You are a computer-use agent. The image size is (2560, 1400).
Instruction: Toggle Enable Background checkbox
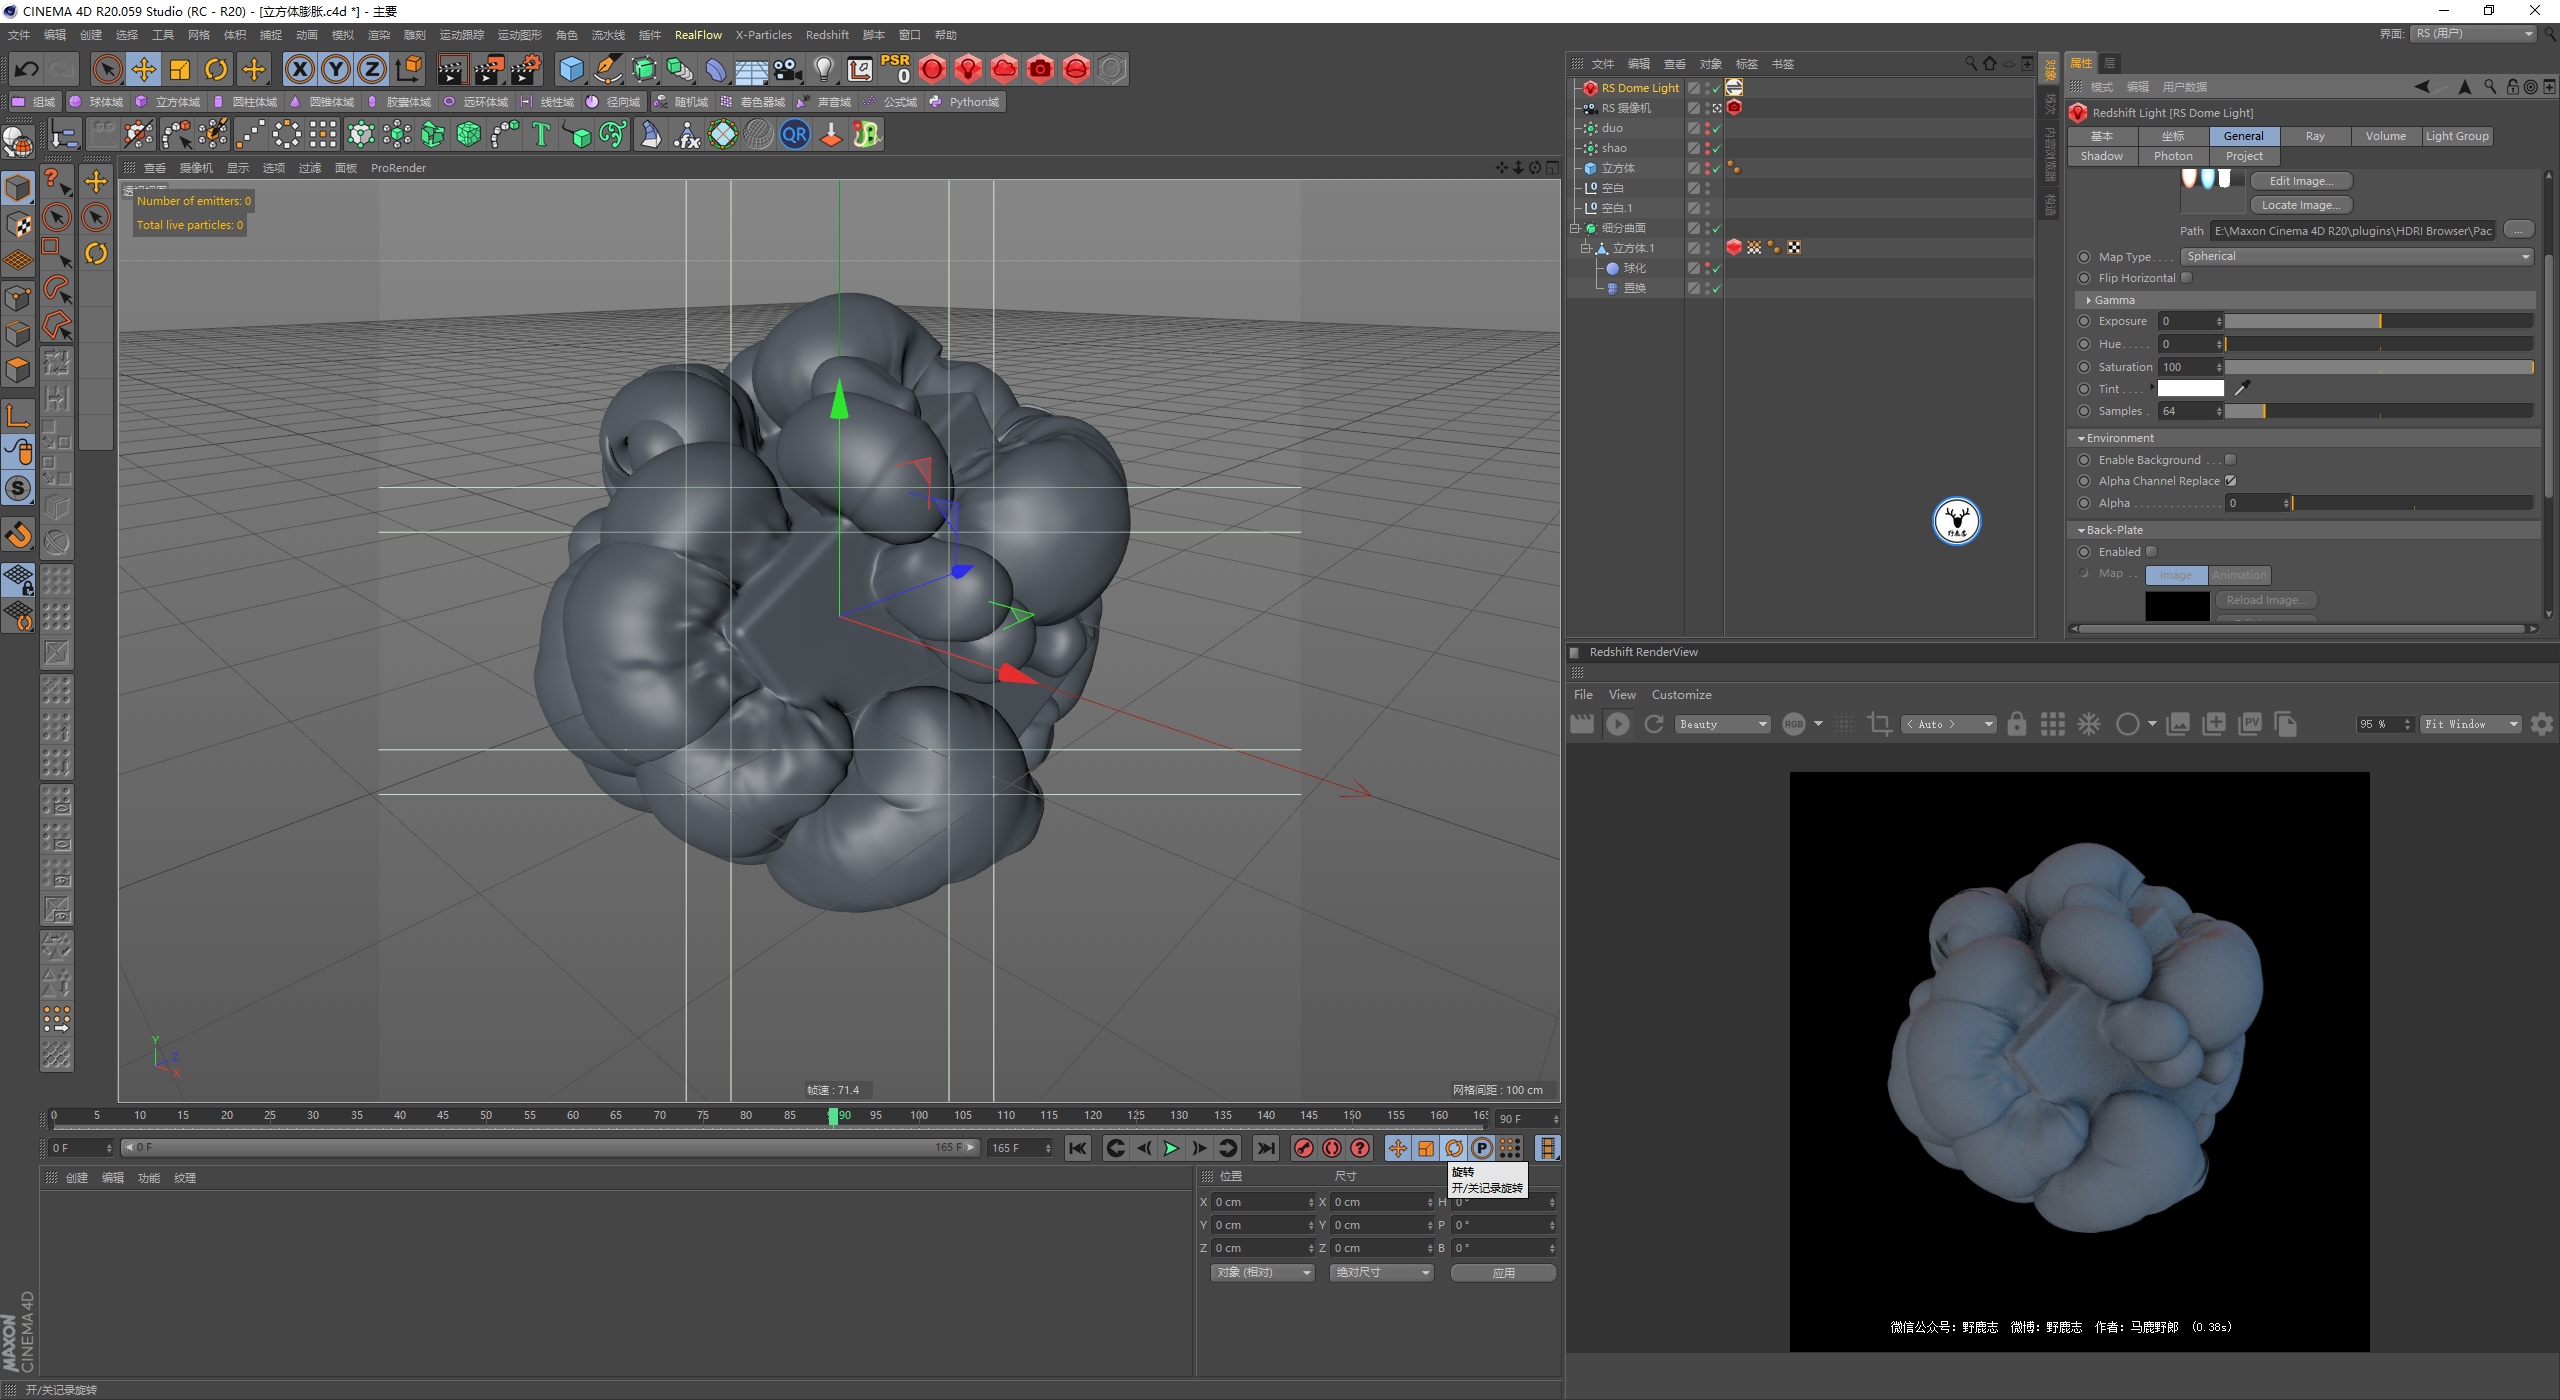2230,460
